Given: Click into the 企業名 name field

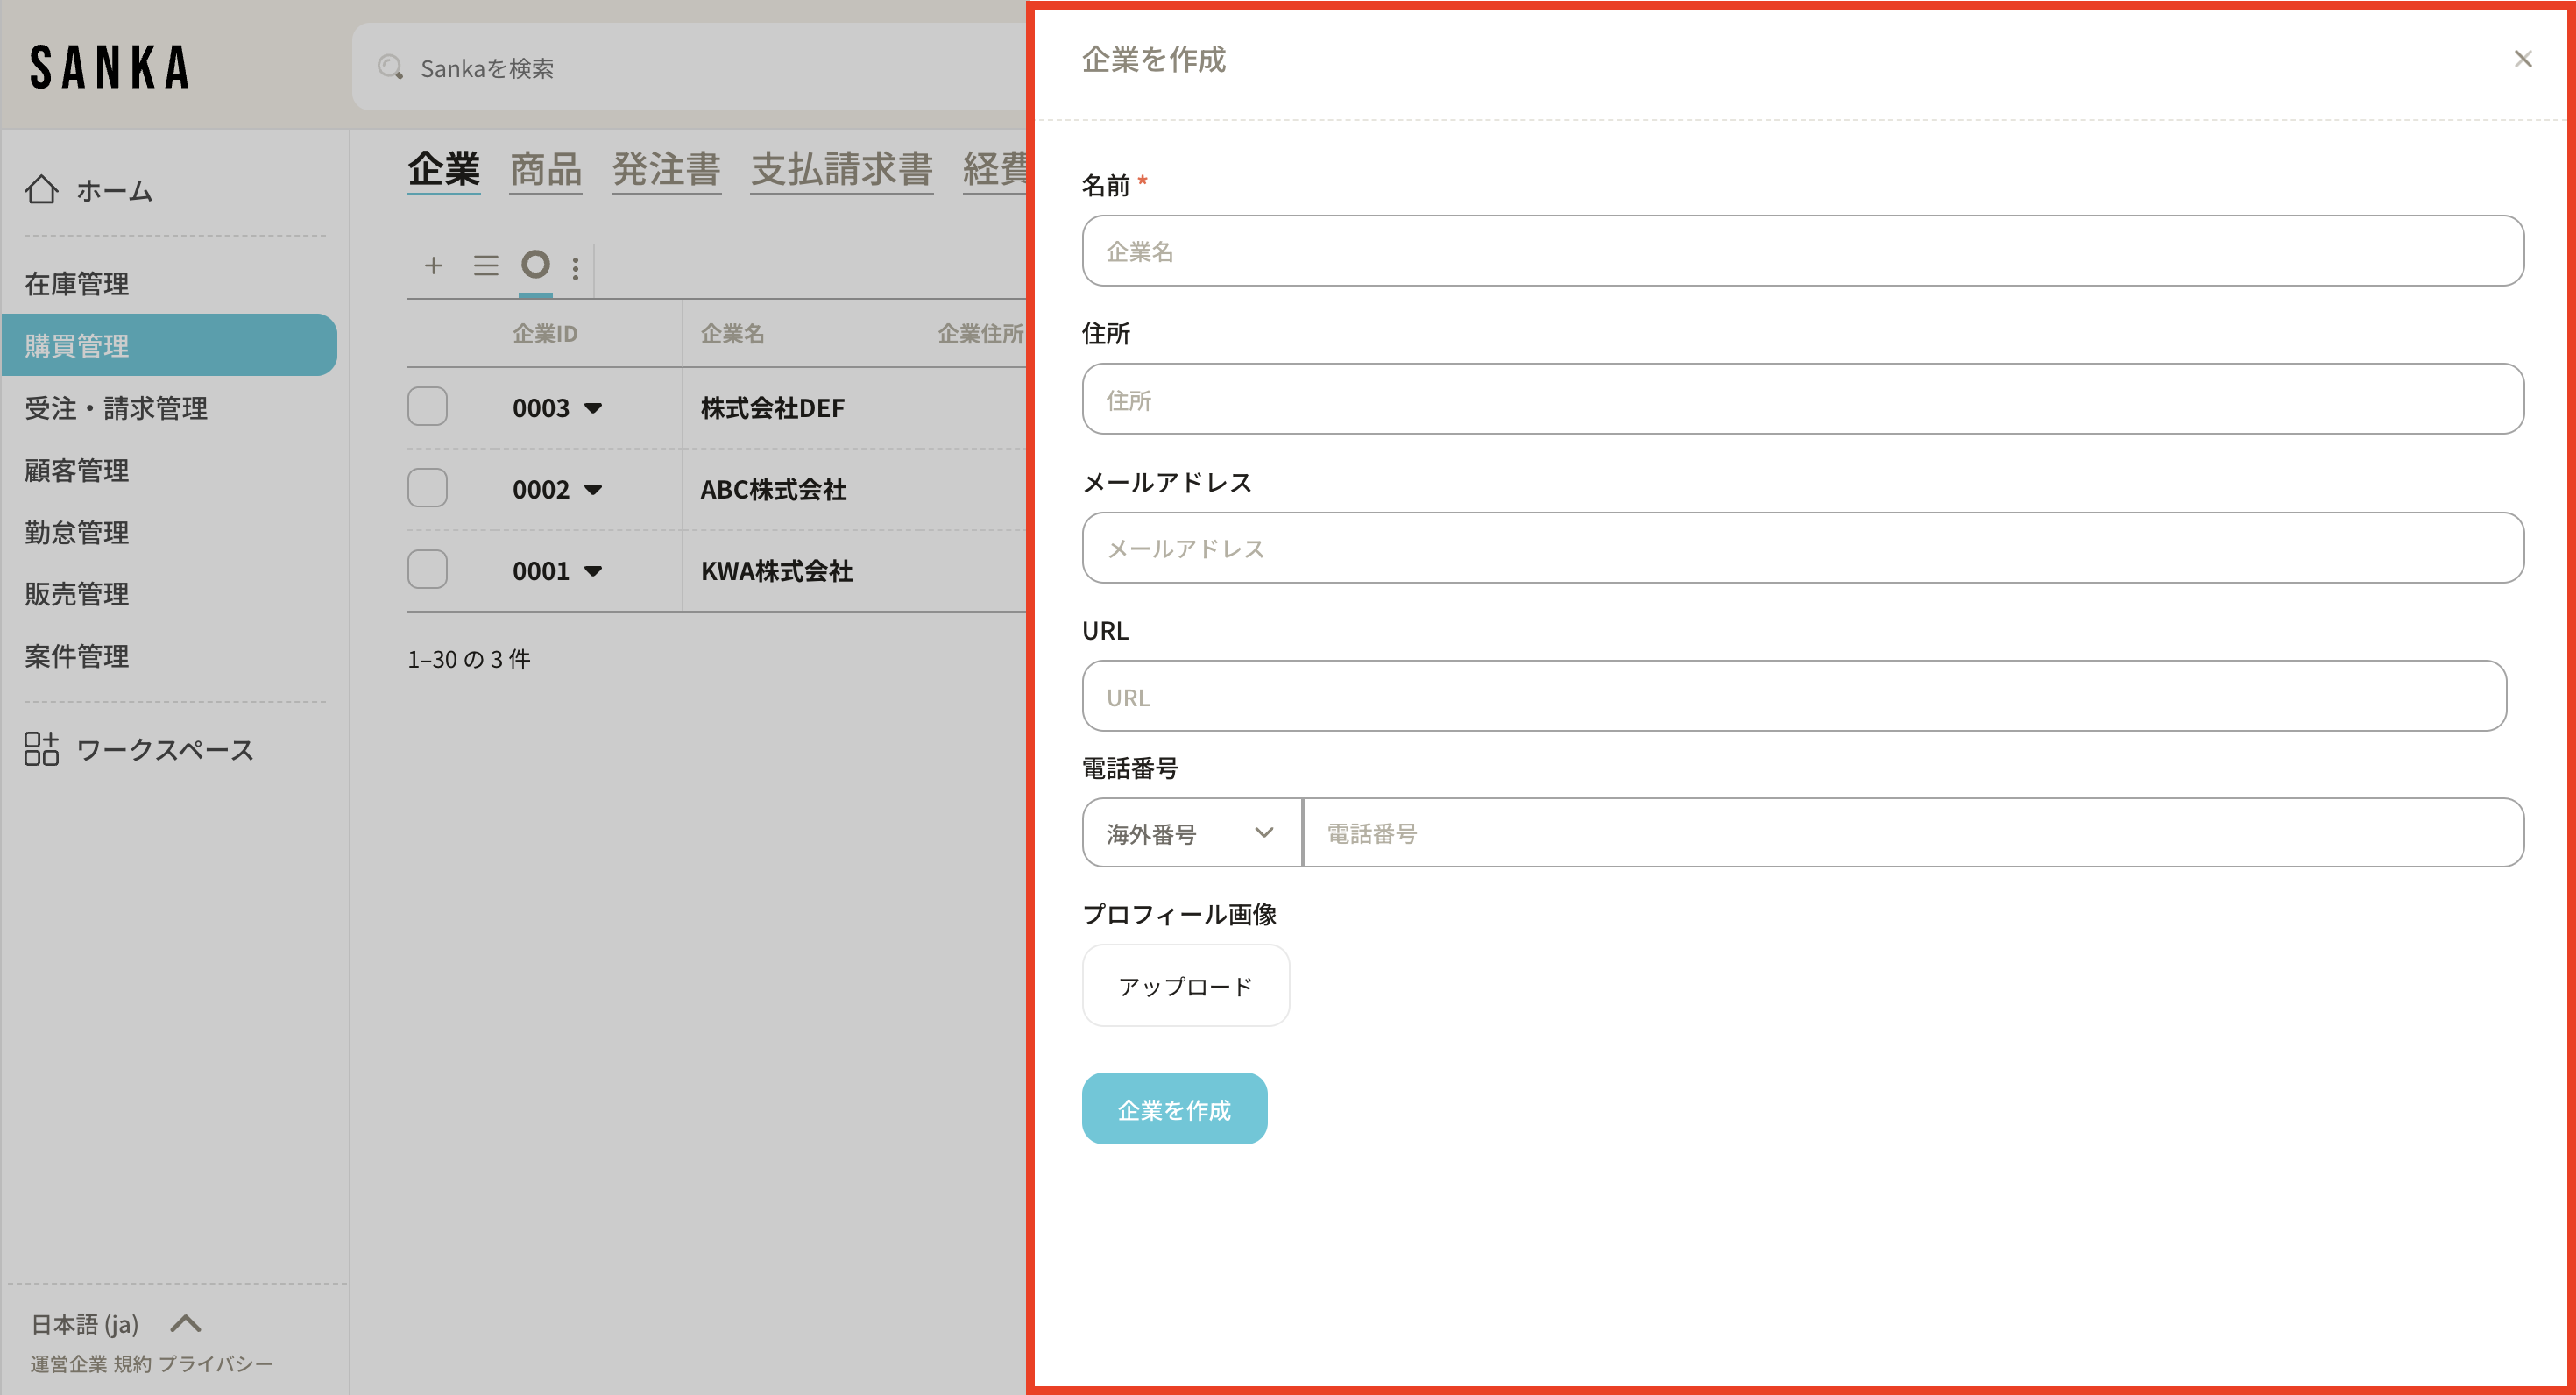Looking at the screenshot, I should pos(1802,251).
